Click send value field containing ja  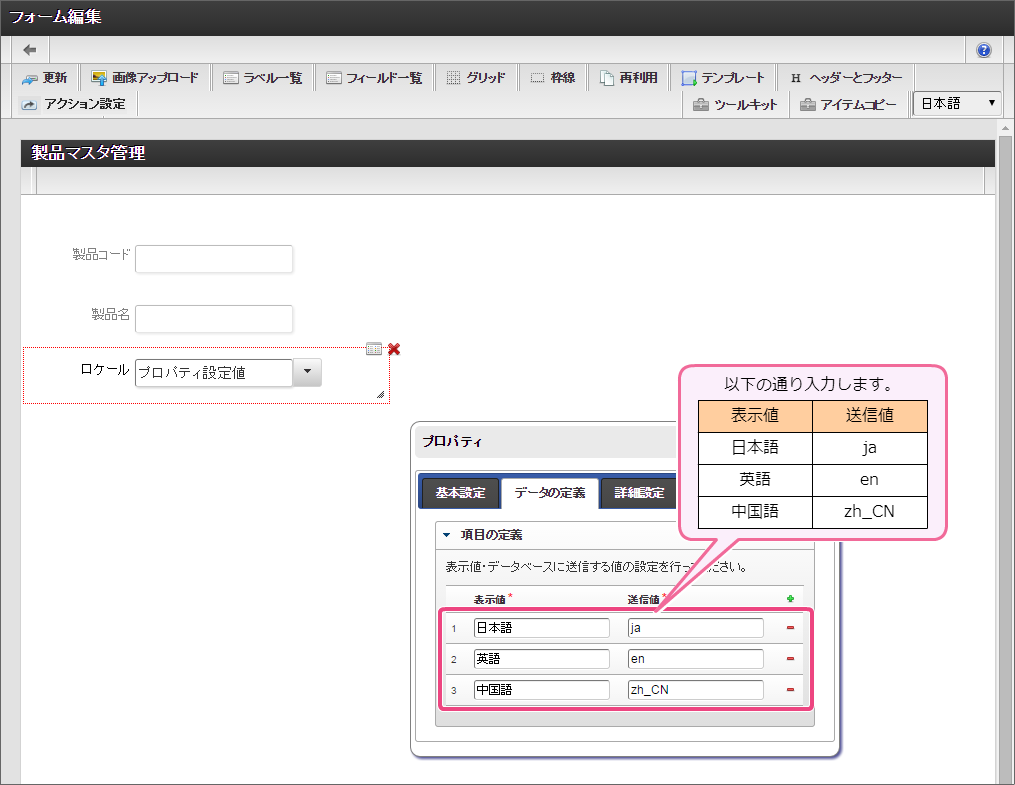(696, 628)
